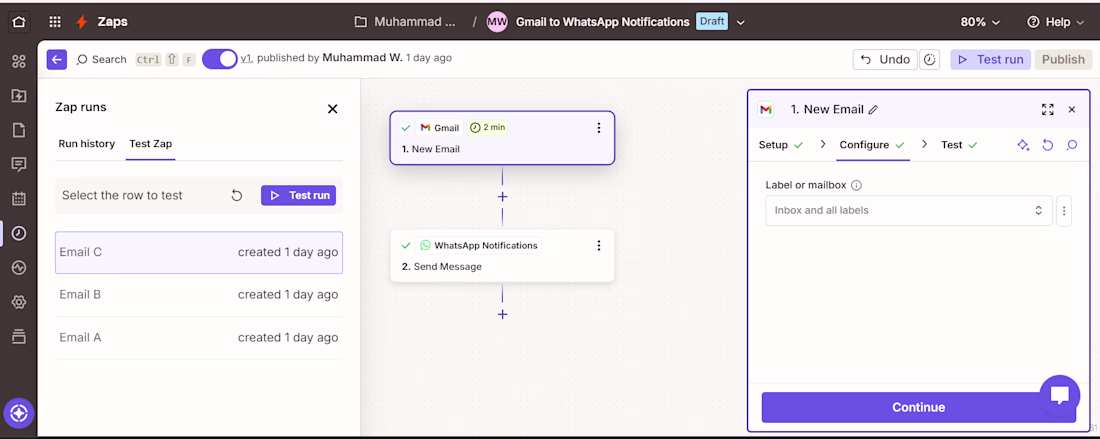Expand the step panel to fullscreen
This screenshot has width=1100, height=439.
(1047, 109)
